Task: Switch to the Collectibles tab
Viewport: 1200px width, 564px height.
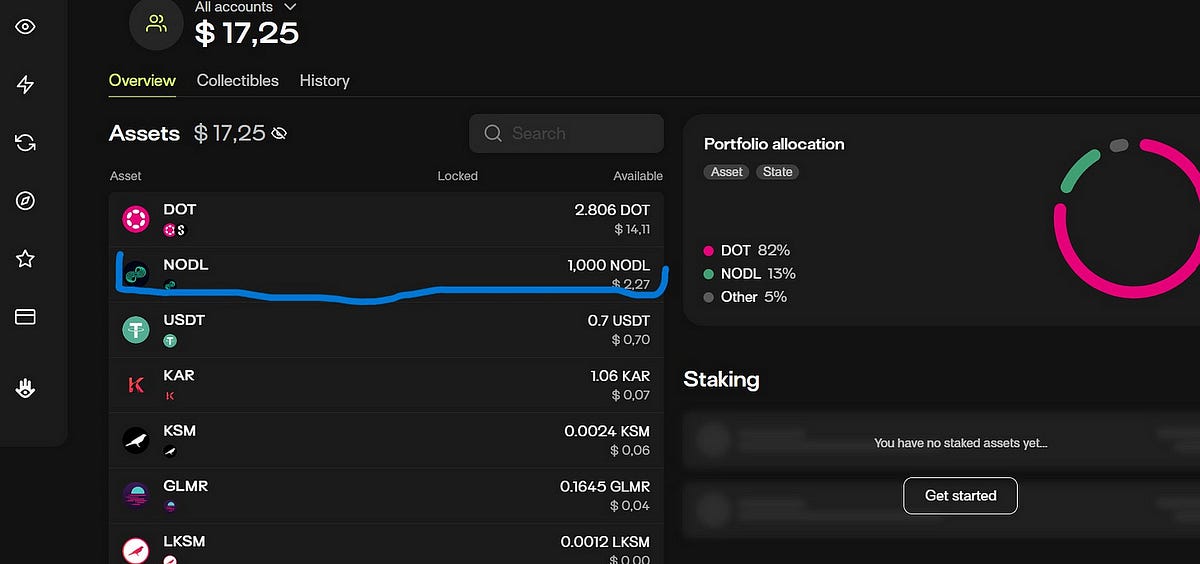Action: click(238, 80)
